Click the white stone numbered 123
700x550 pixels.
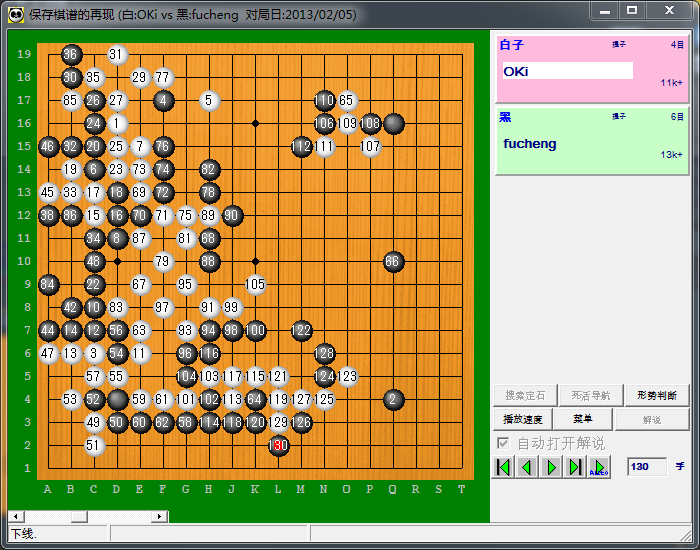pyautogui.click(x=347, y=376)
